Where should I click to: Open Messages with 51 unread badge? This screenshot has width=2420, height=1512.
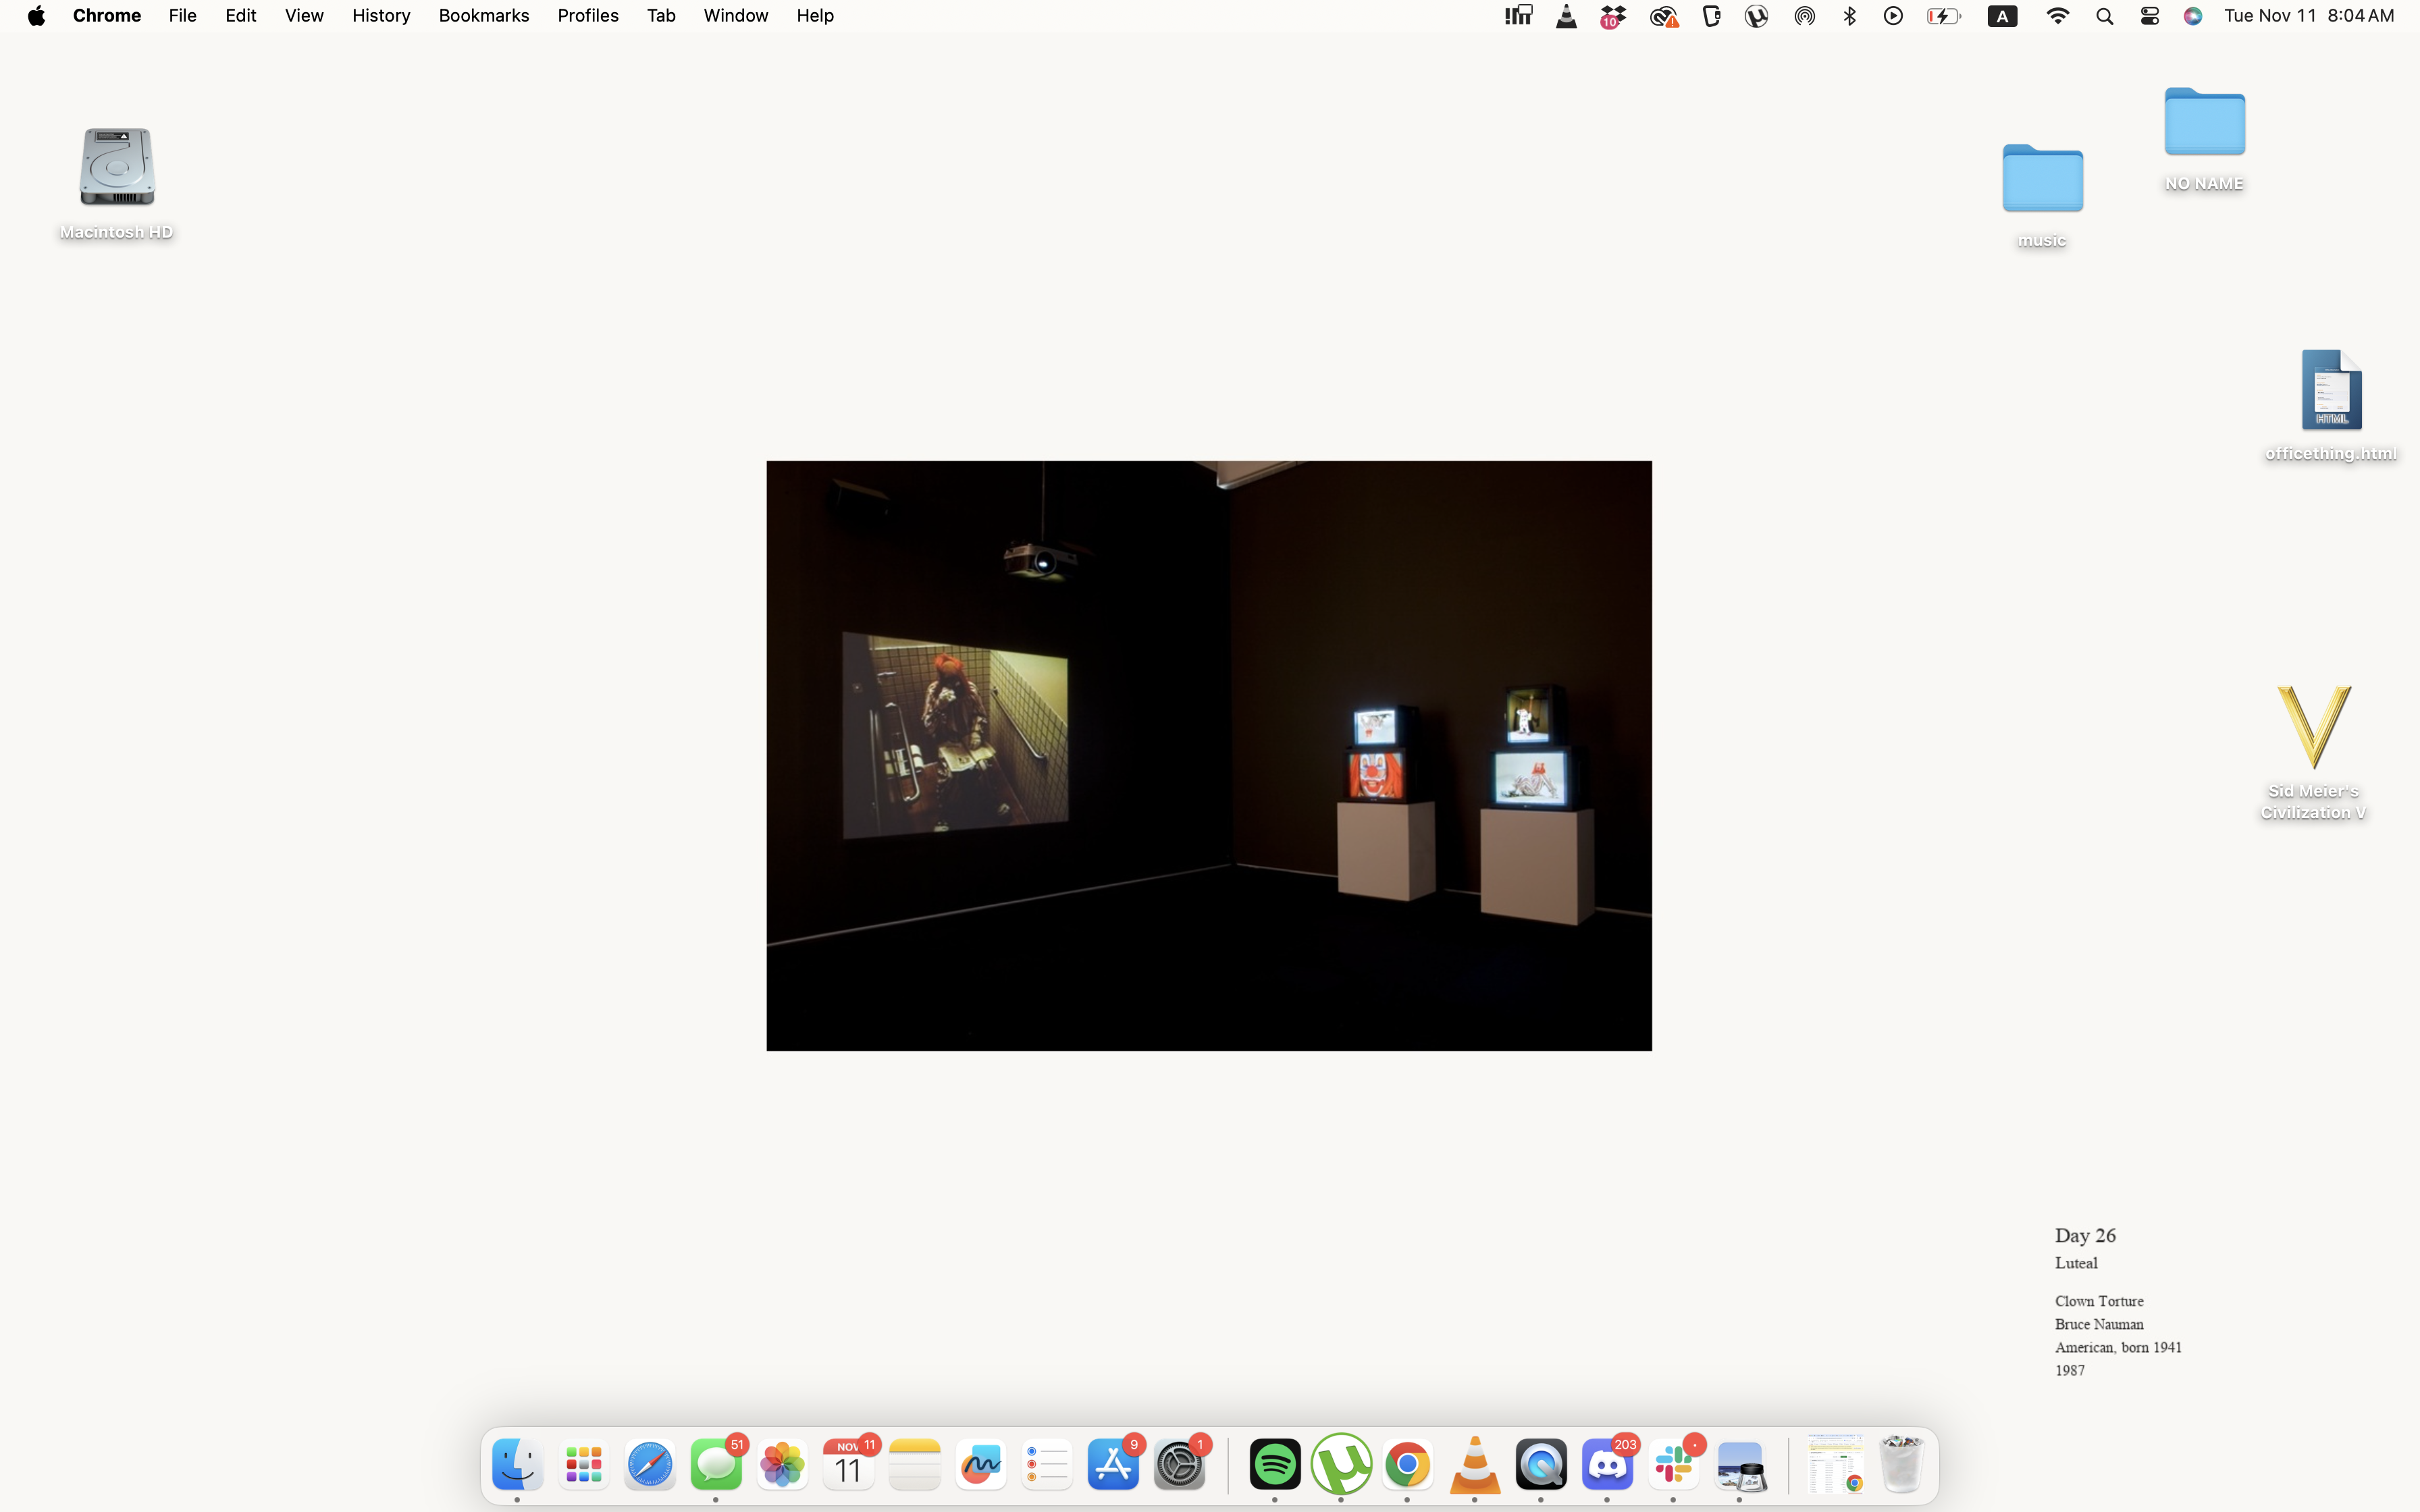click(716, 1465)
